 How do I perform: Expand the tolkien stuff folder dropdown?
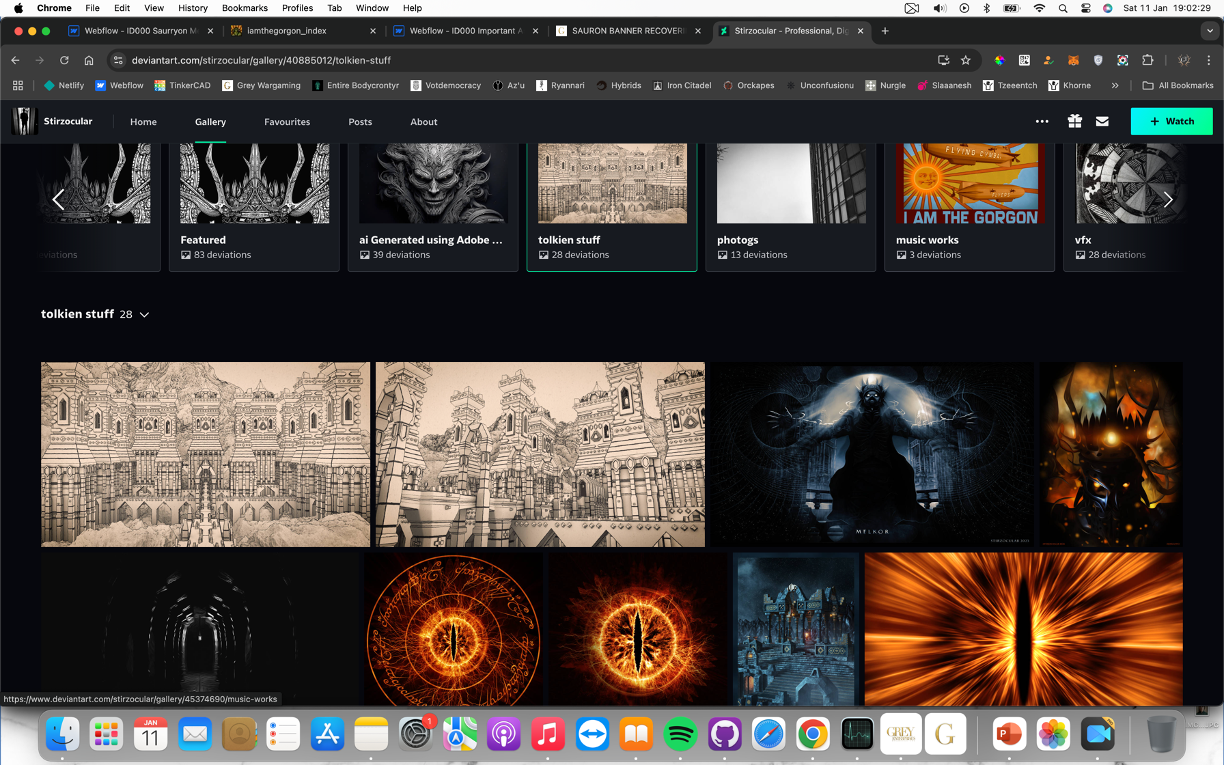144,314
